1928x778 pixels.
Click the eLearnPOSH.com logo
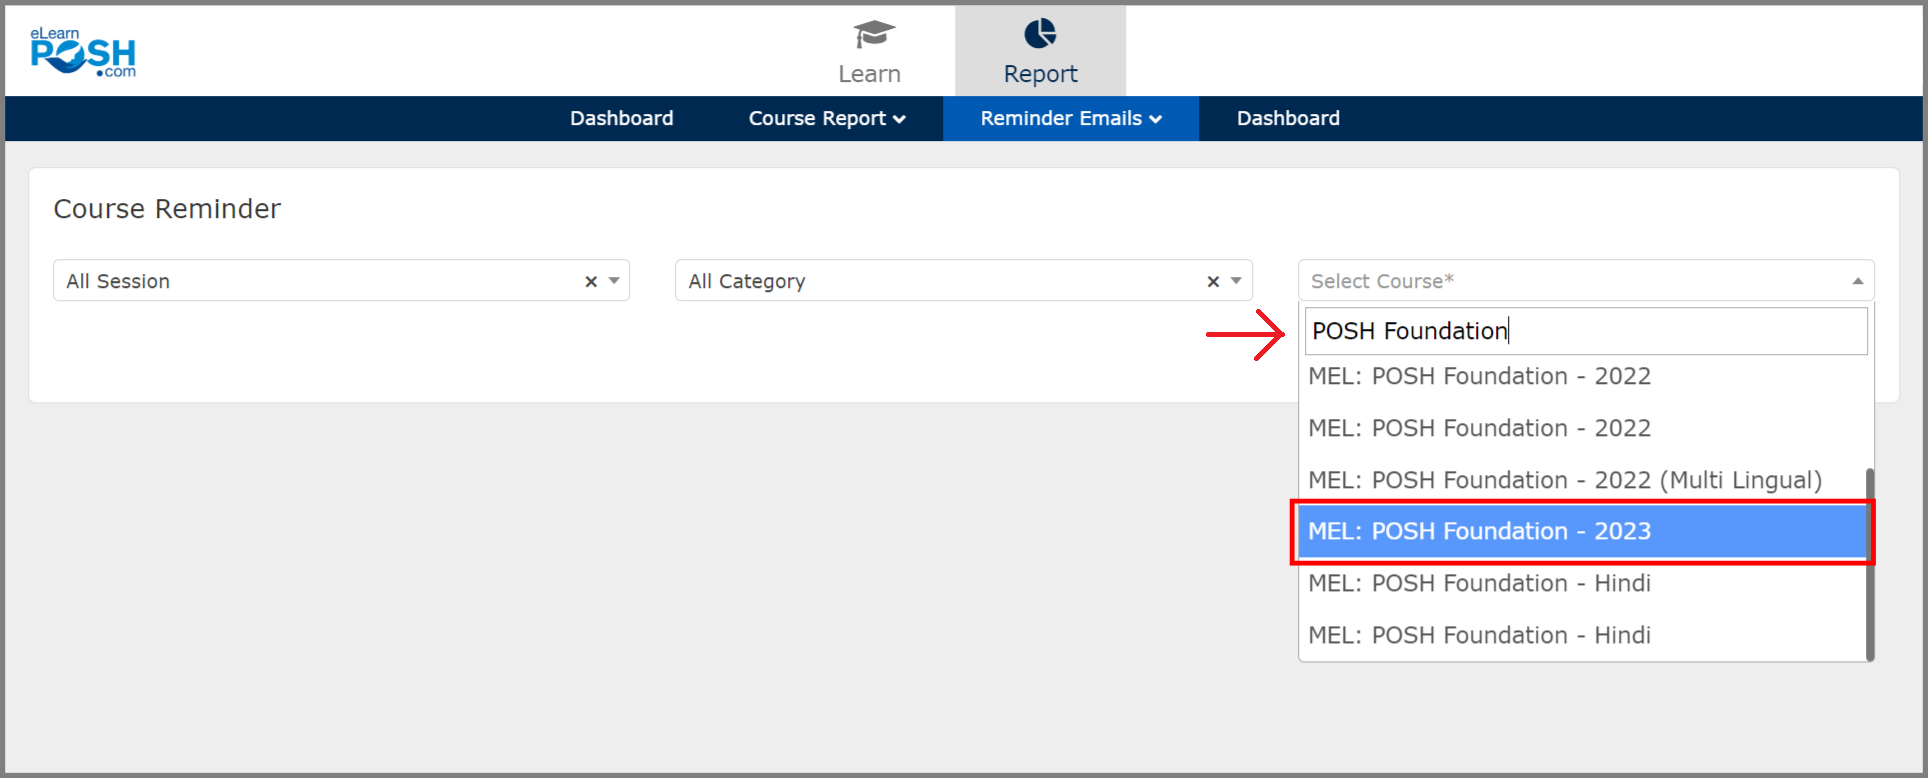(x=83, y=53)
